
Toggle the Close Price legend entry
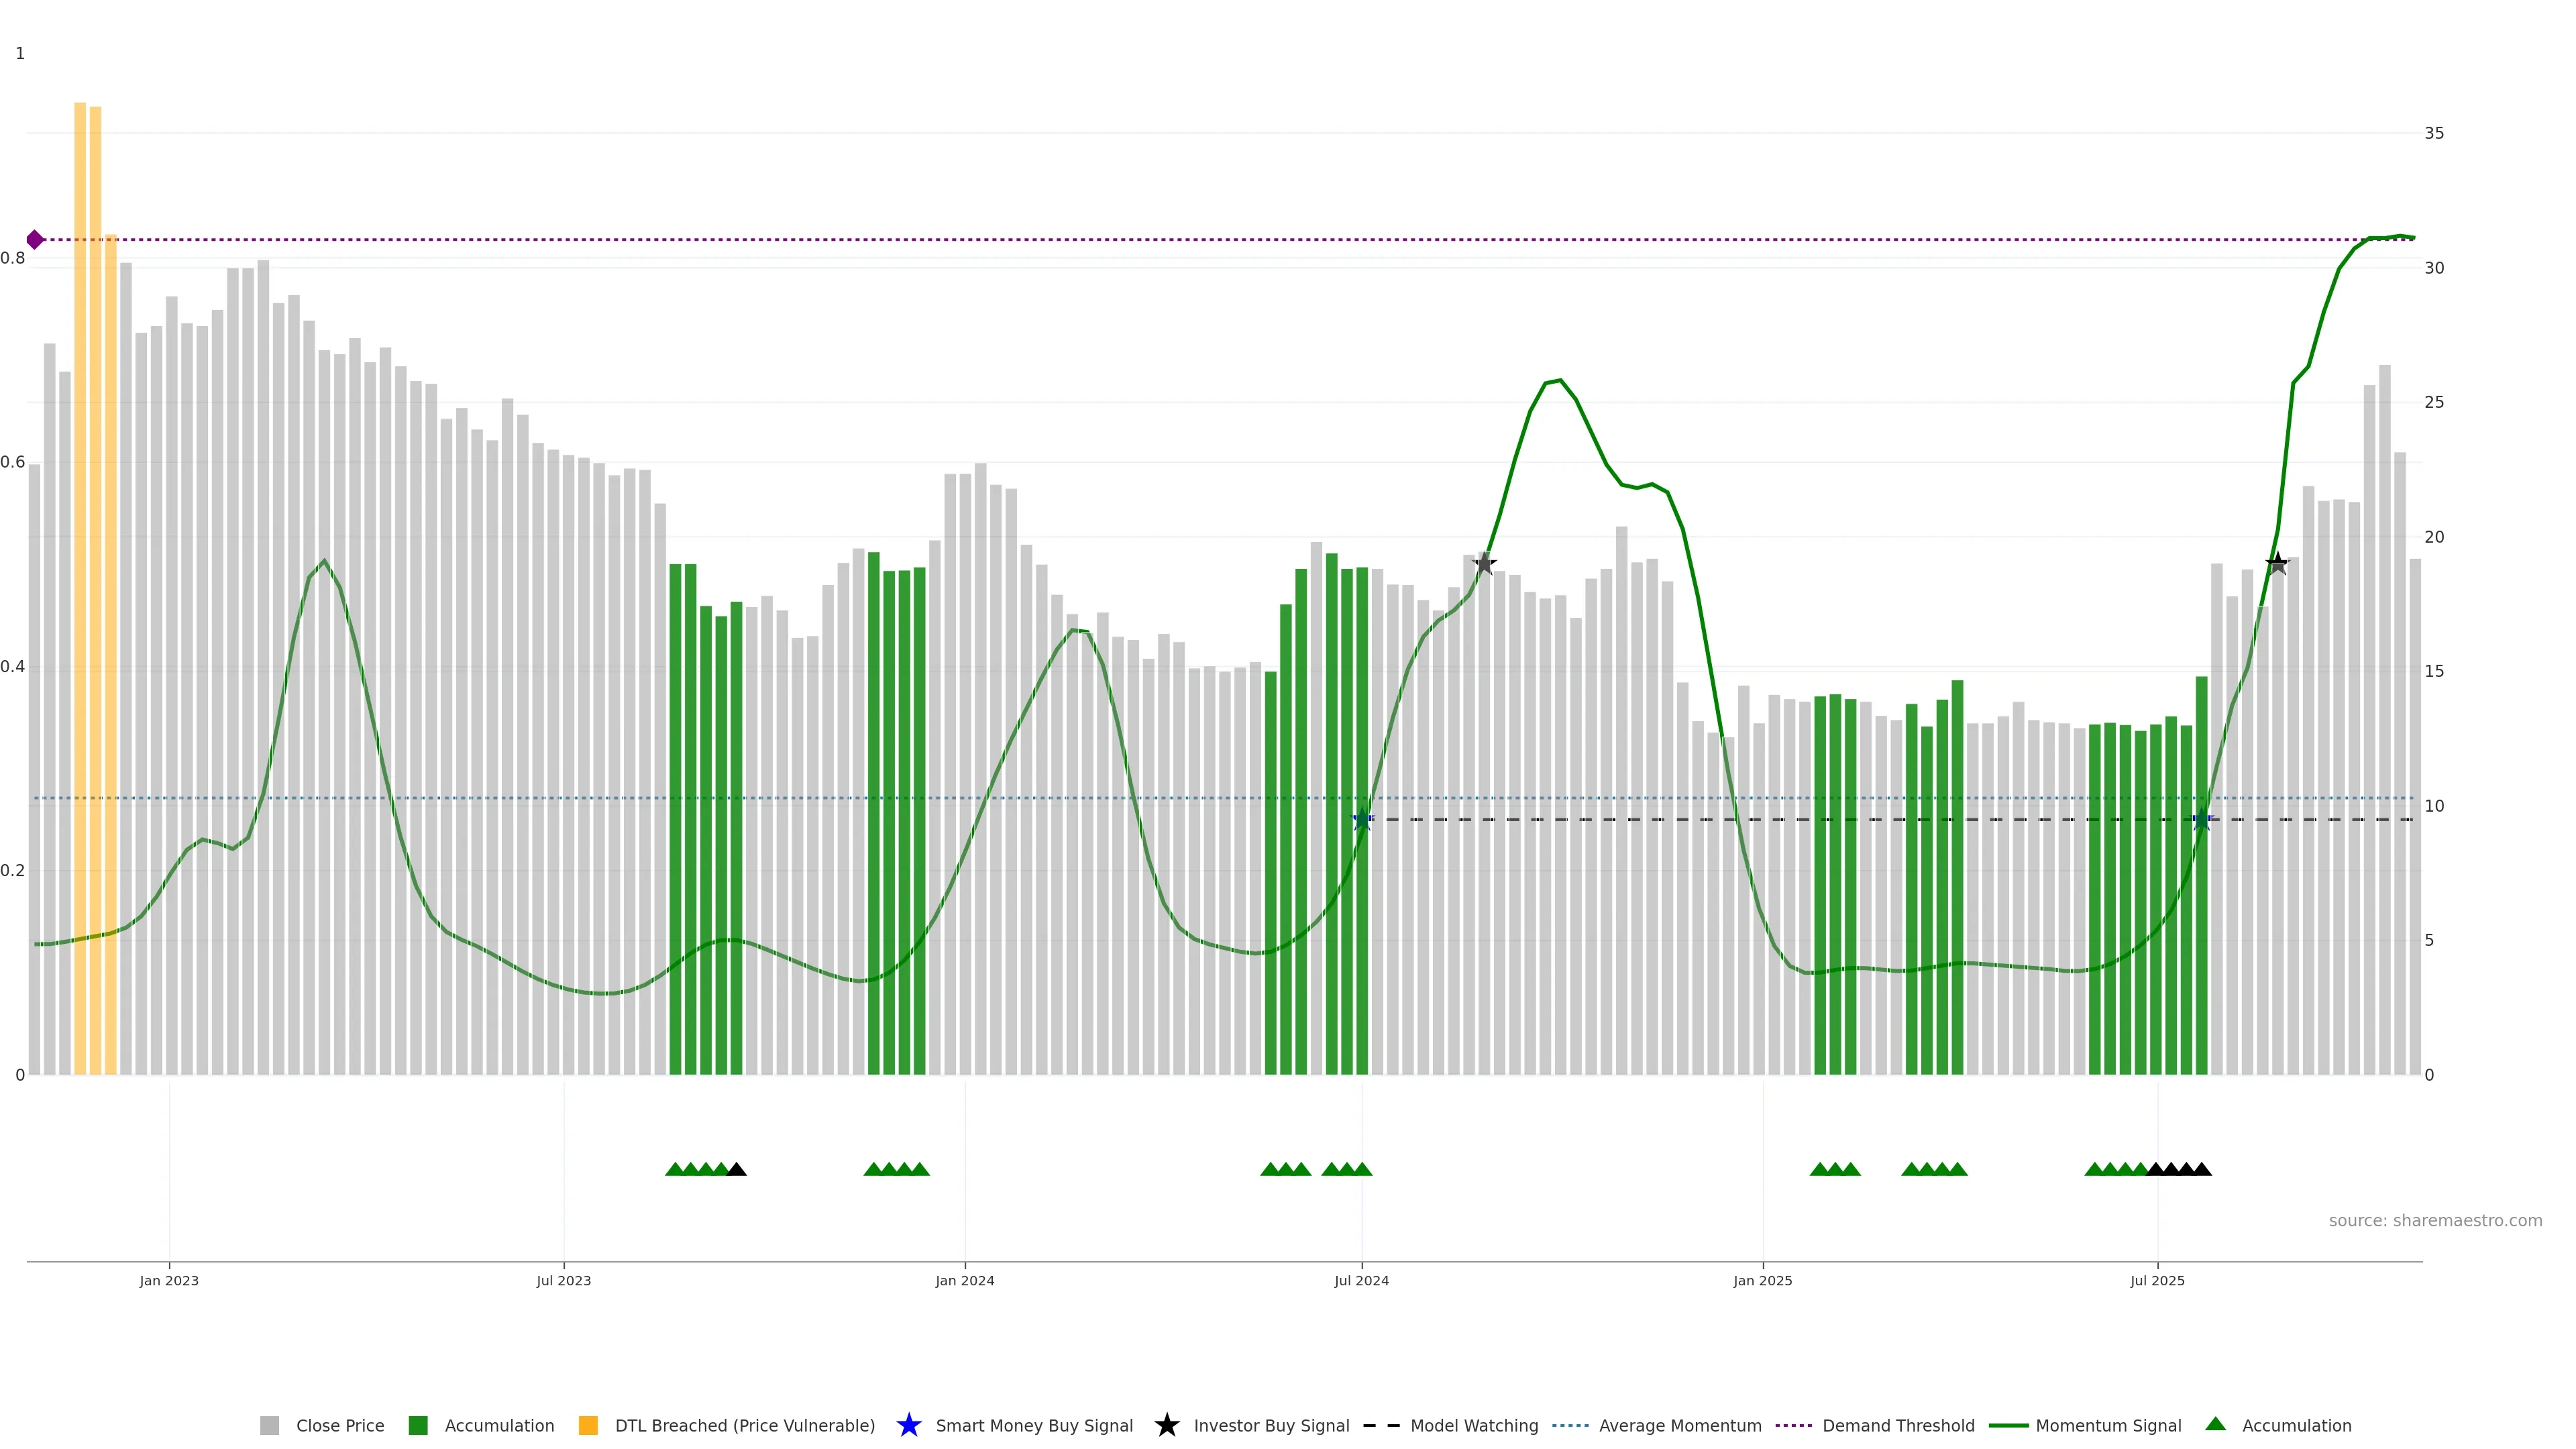339,1426
